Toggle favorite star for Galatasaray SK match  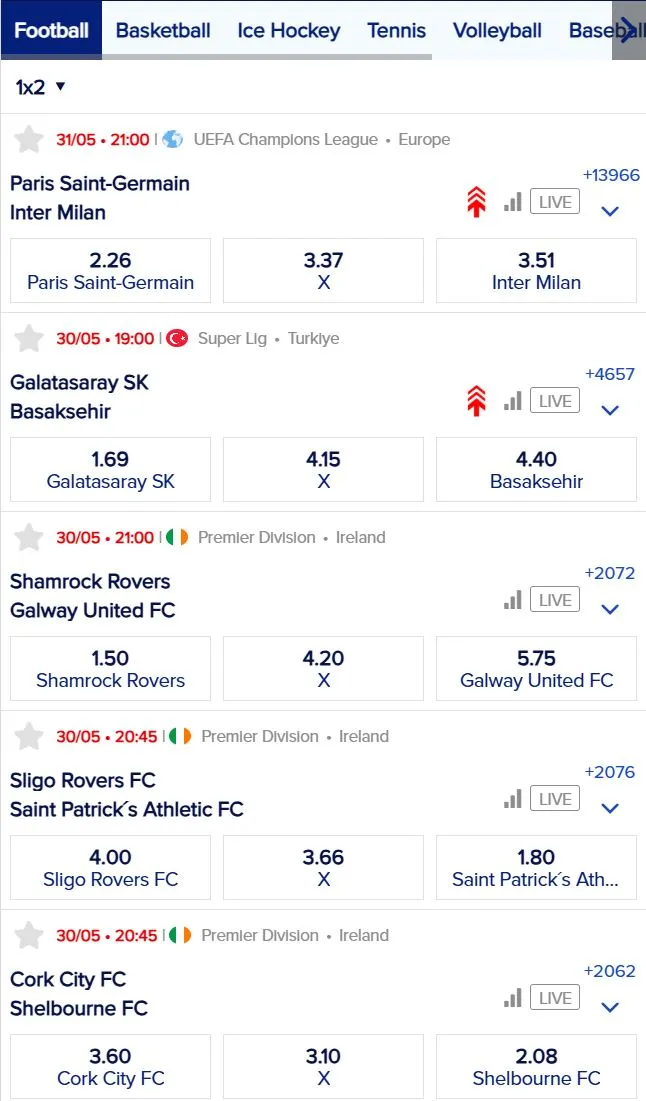coord(29,338)
